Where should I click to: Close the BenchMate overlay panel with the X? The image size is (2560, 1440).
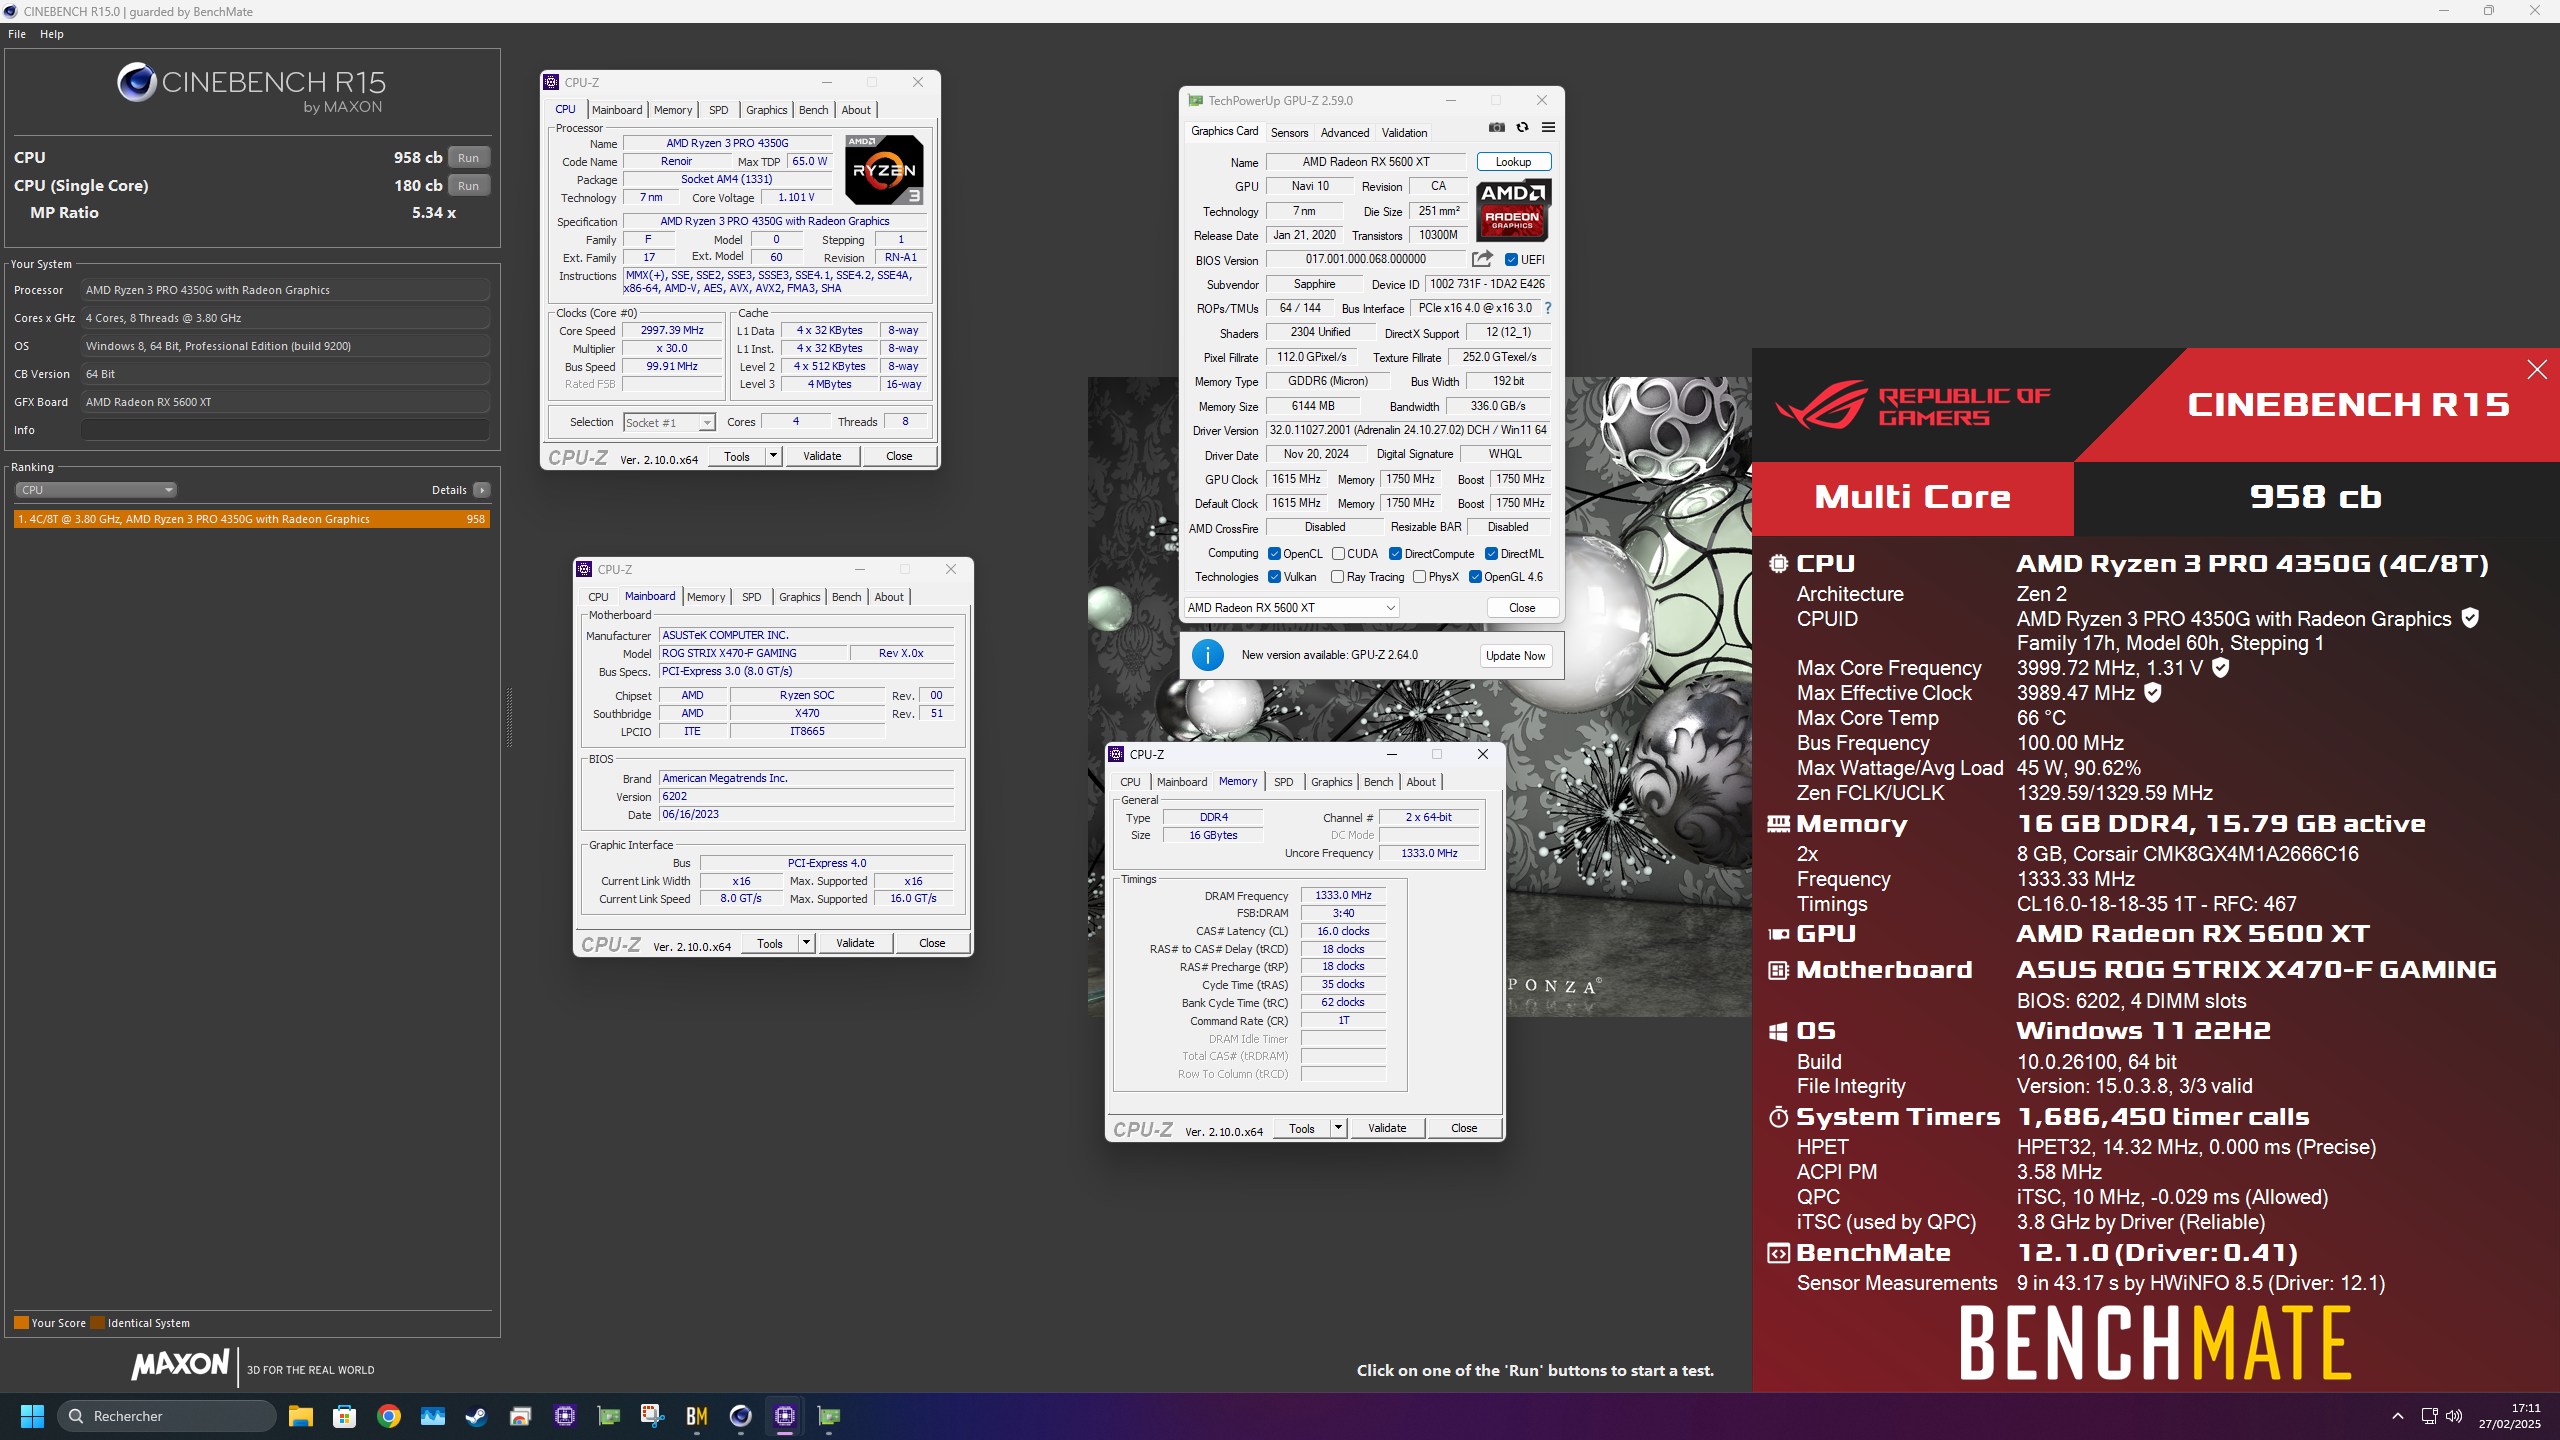[2537, 370]
